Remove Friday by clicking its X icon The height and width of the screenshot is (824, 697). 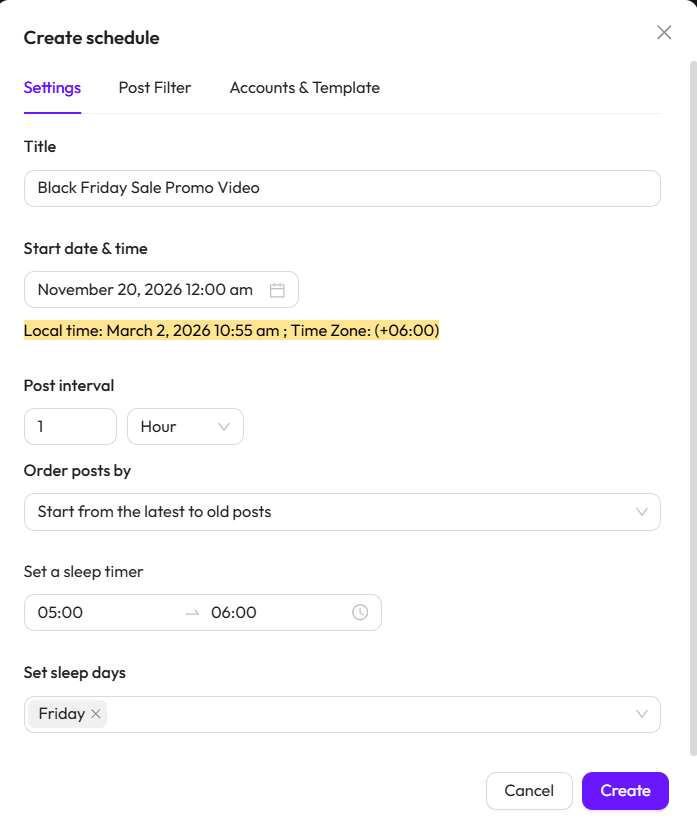tap(96, 714)
